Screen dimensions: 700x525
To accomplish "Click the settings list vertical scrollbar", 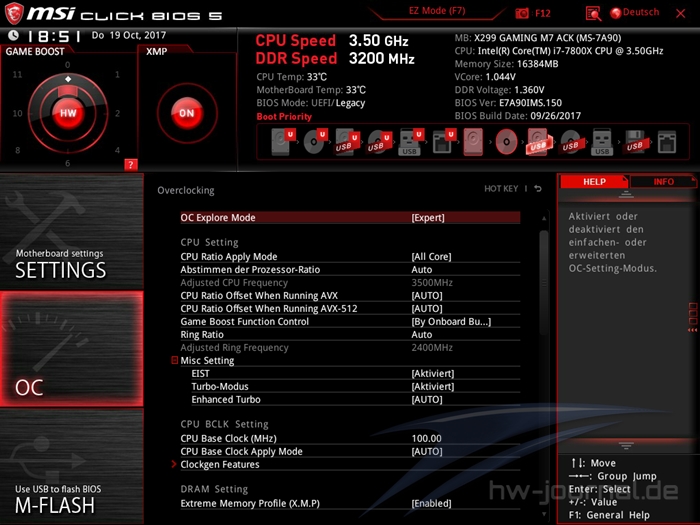I will [544, 283].
